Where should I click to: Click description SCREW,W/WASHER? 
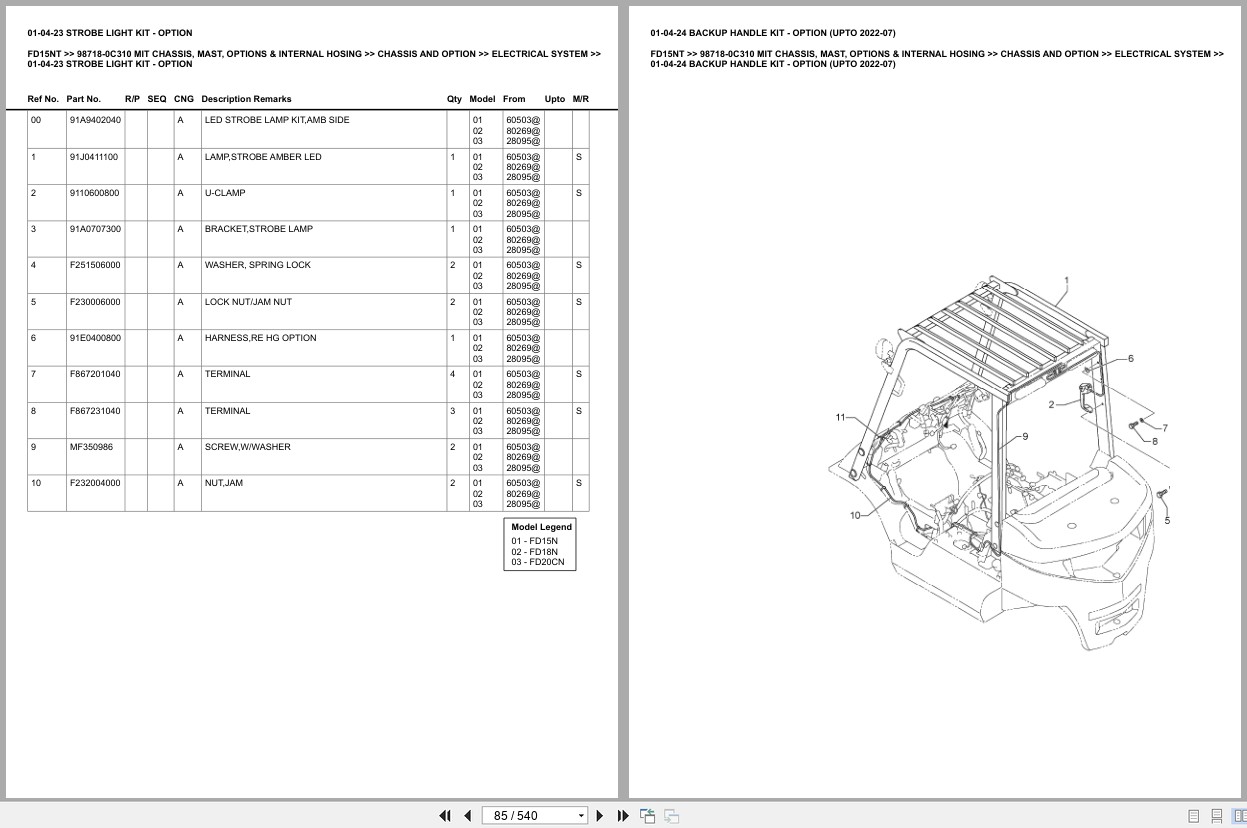247,447
